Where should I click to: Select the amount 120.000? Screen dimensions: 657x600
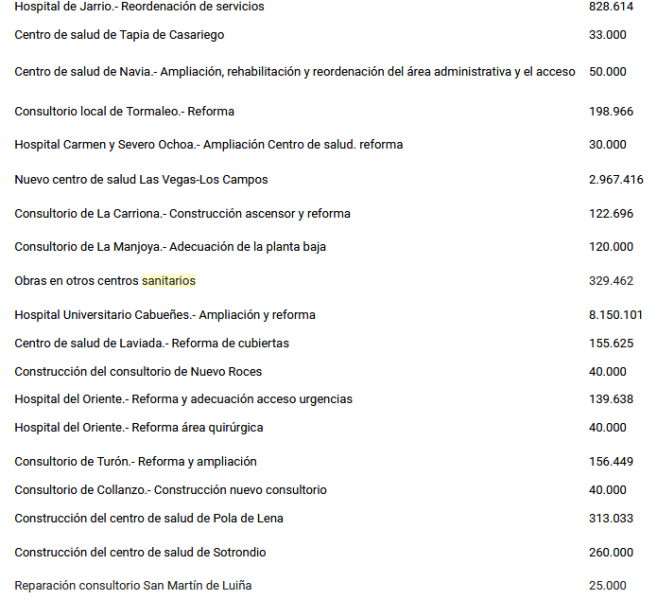[x=611, y=247]
